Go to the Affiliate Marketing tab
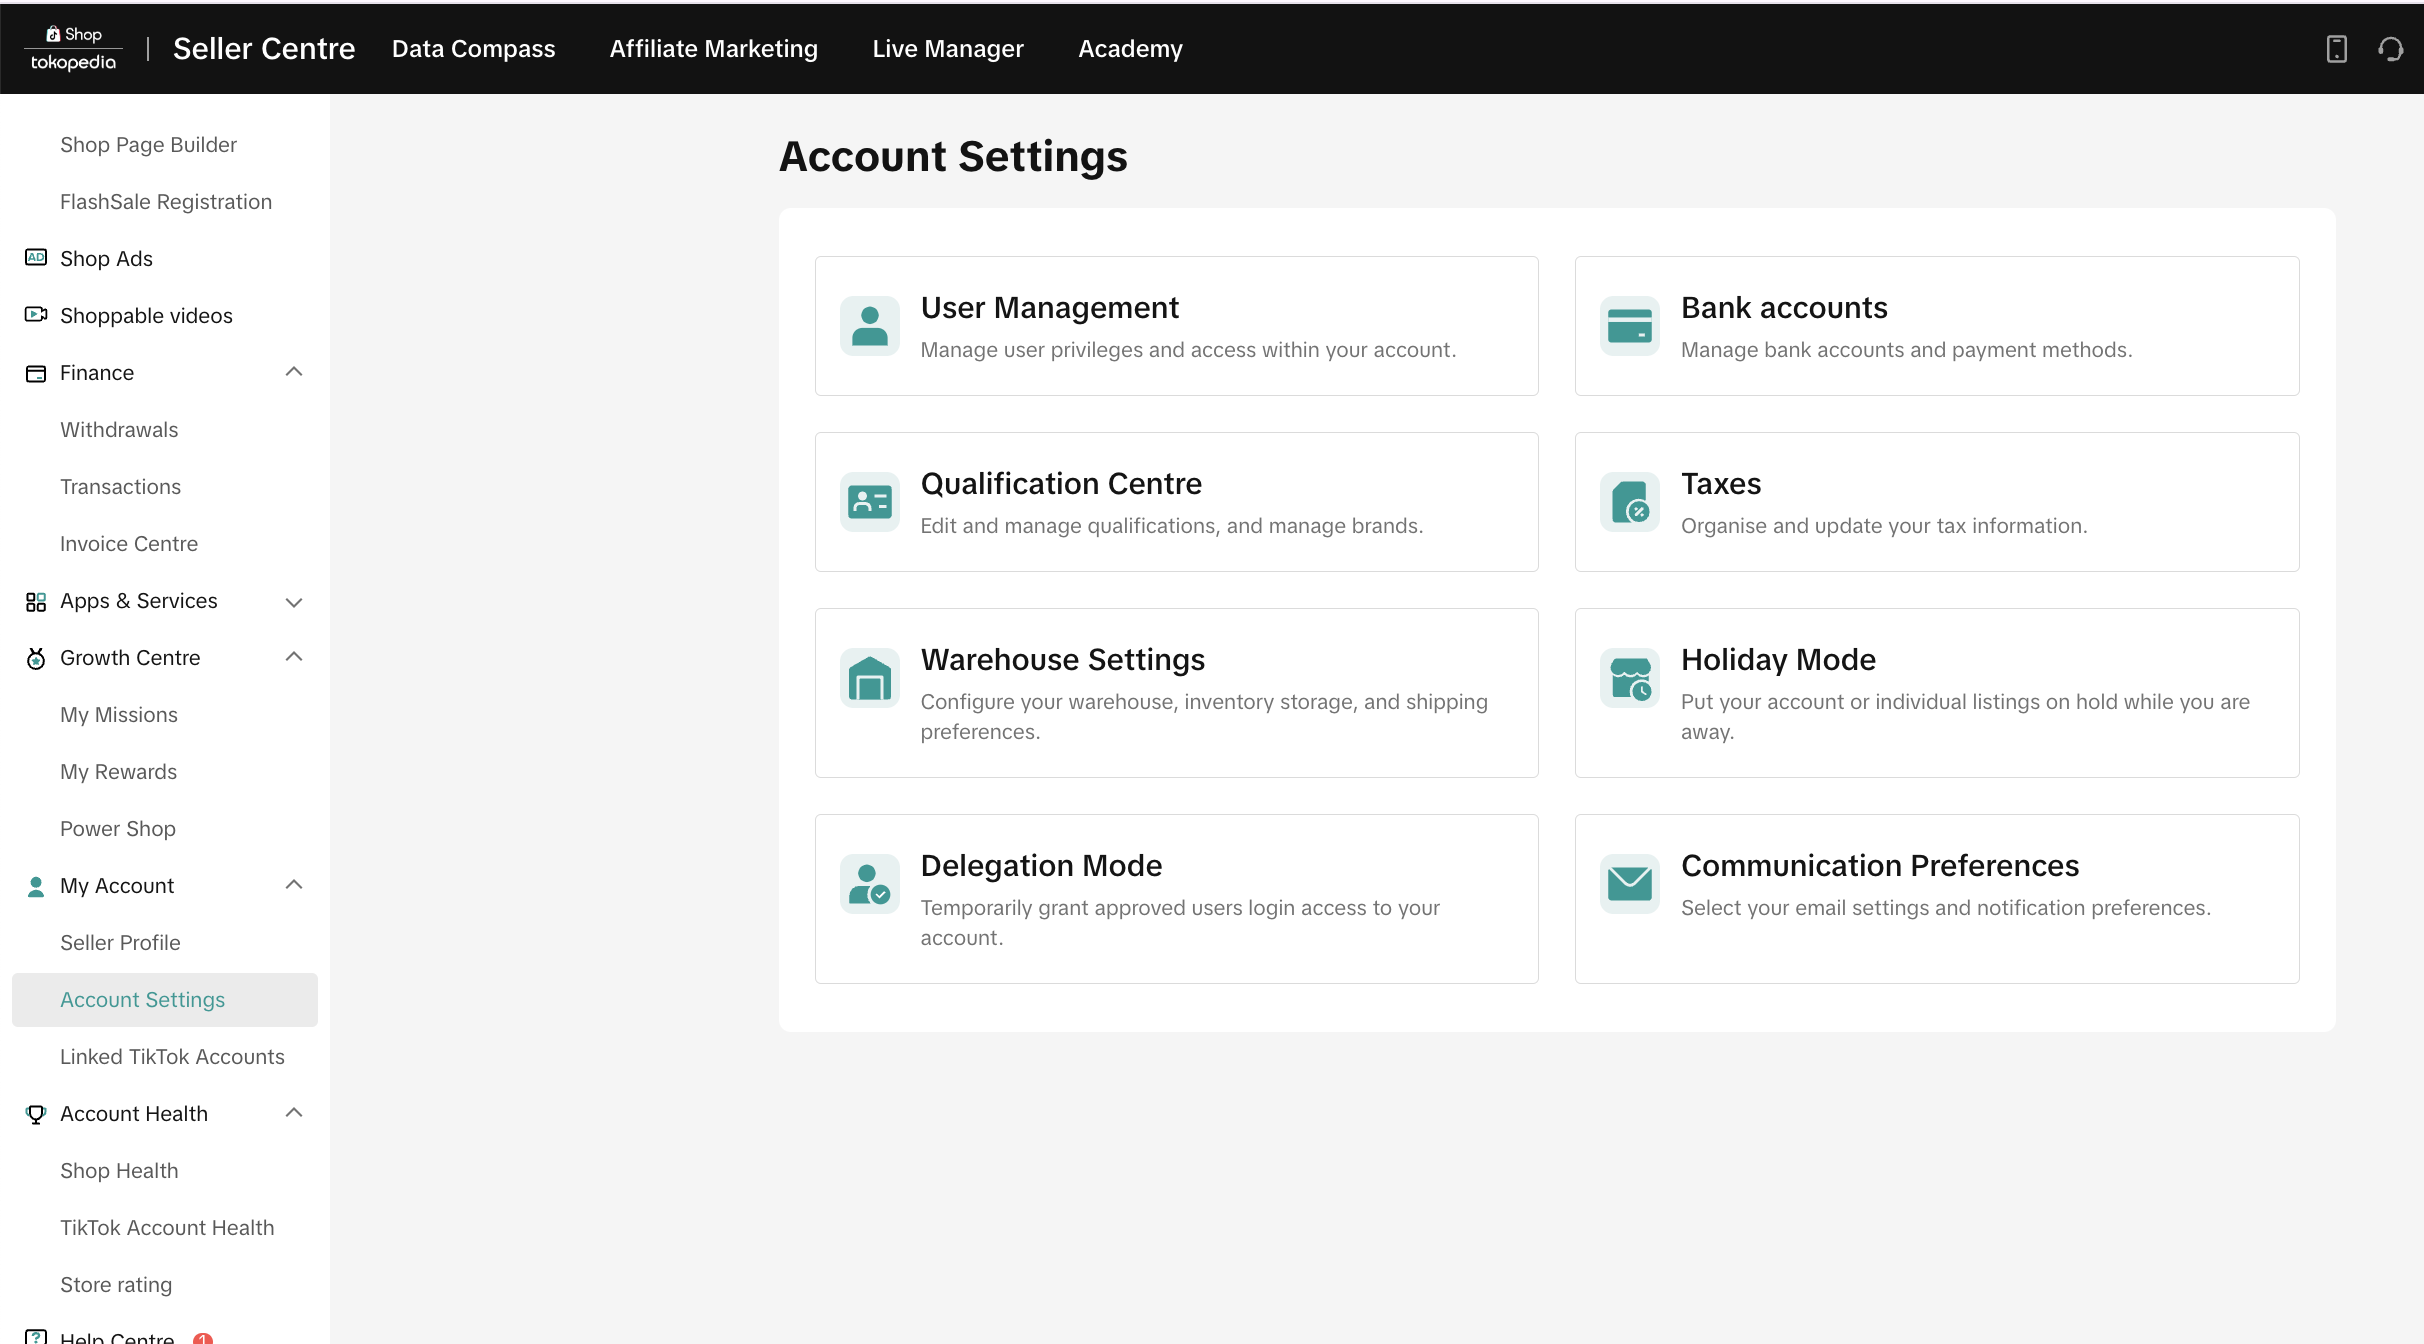 [x=713, y=49]
